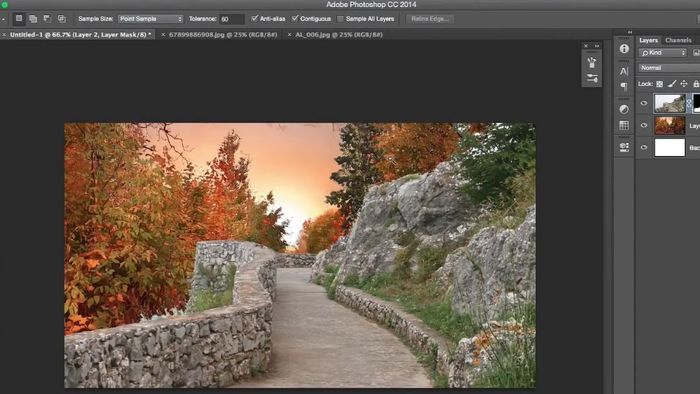Close the floating brush panel group
Screen dimensions: 700x394
[586, 46]
